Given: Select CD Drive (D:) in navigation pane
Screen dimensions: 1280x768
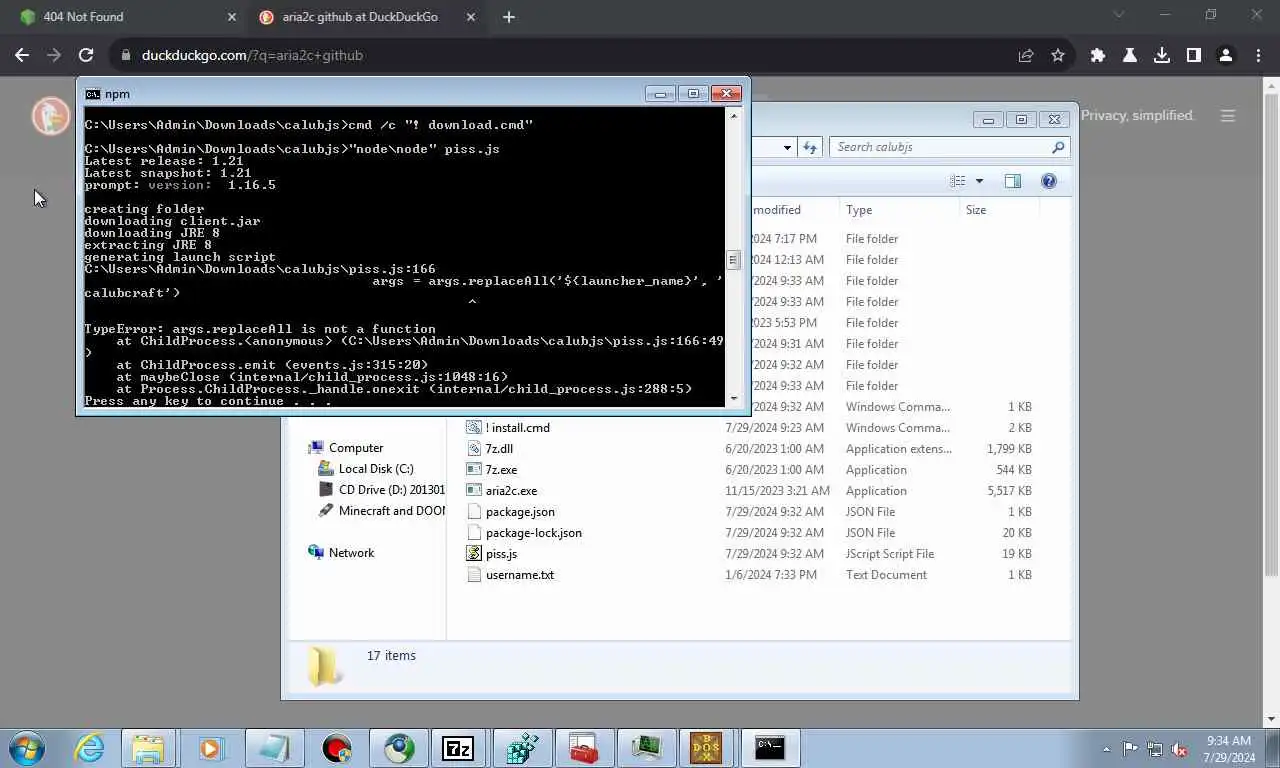Looking at the screenshot, I should point(390,490).
